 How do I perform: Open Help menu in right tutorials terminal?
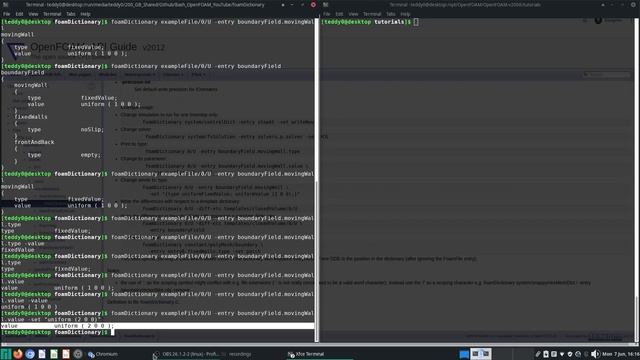click(x=405, y=14)
